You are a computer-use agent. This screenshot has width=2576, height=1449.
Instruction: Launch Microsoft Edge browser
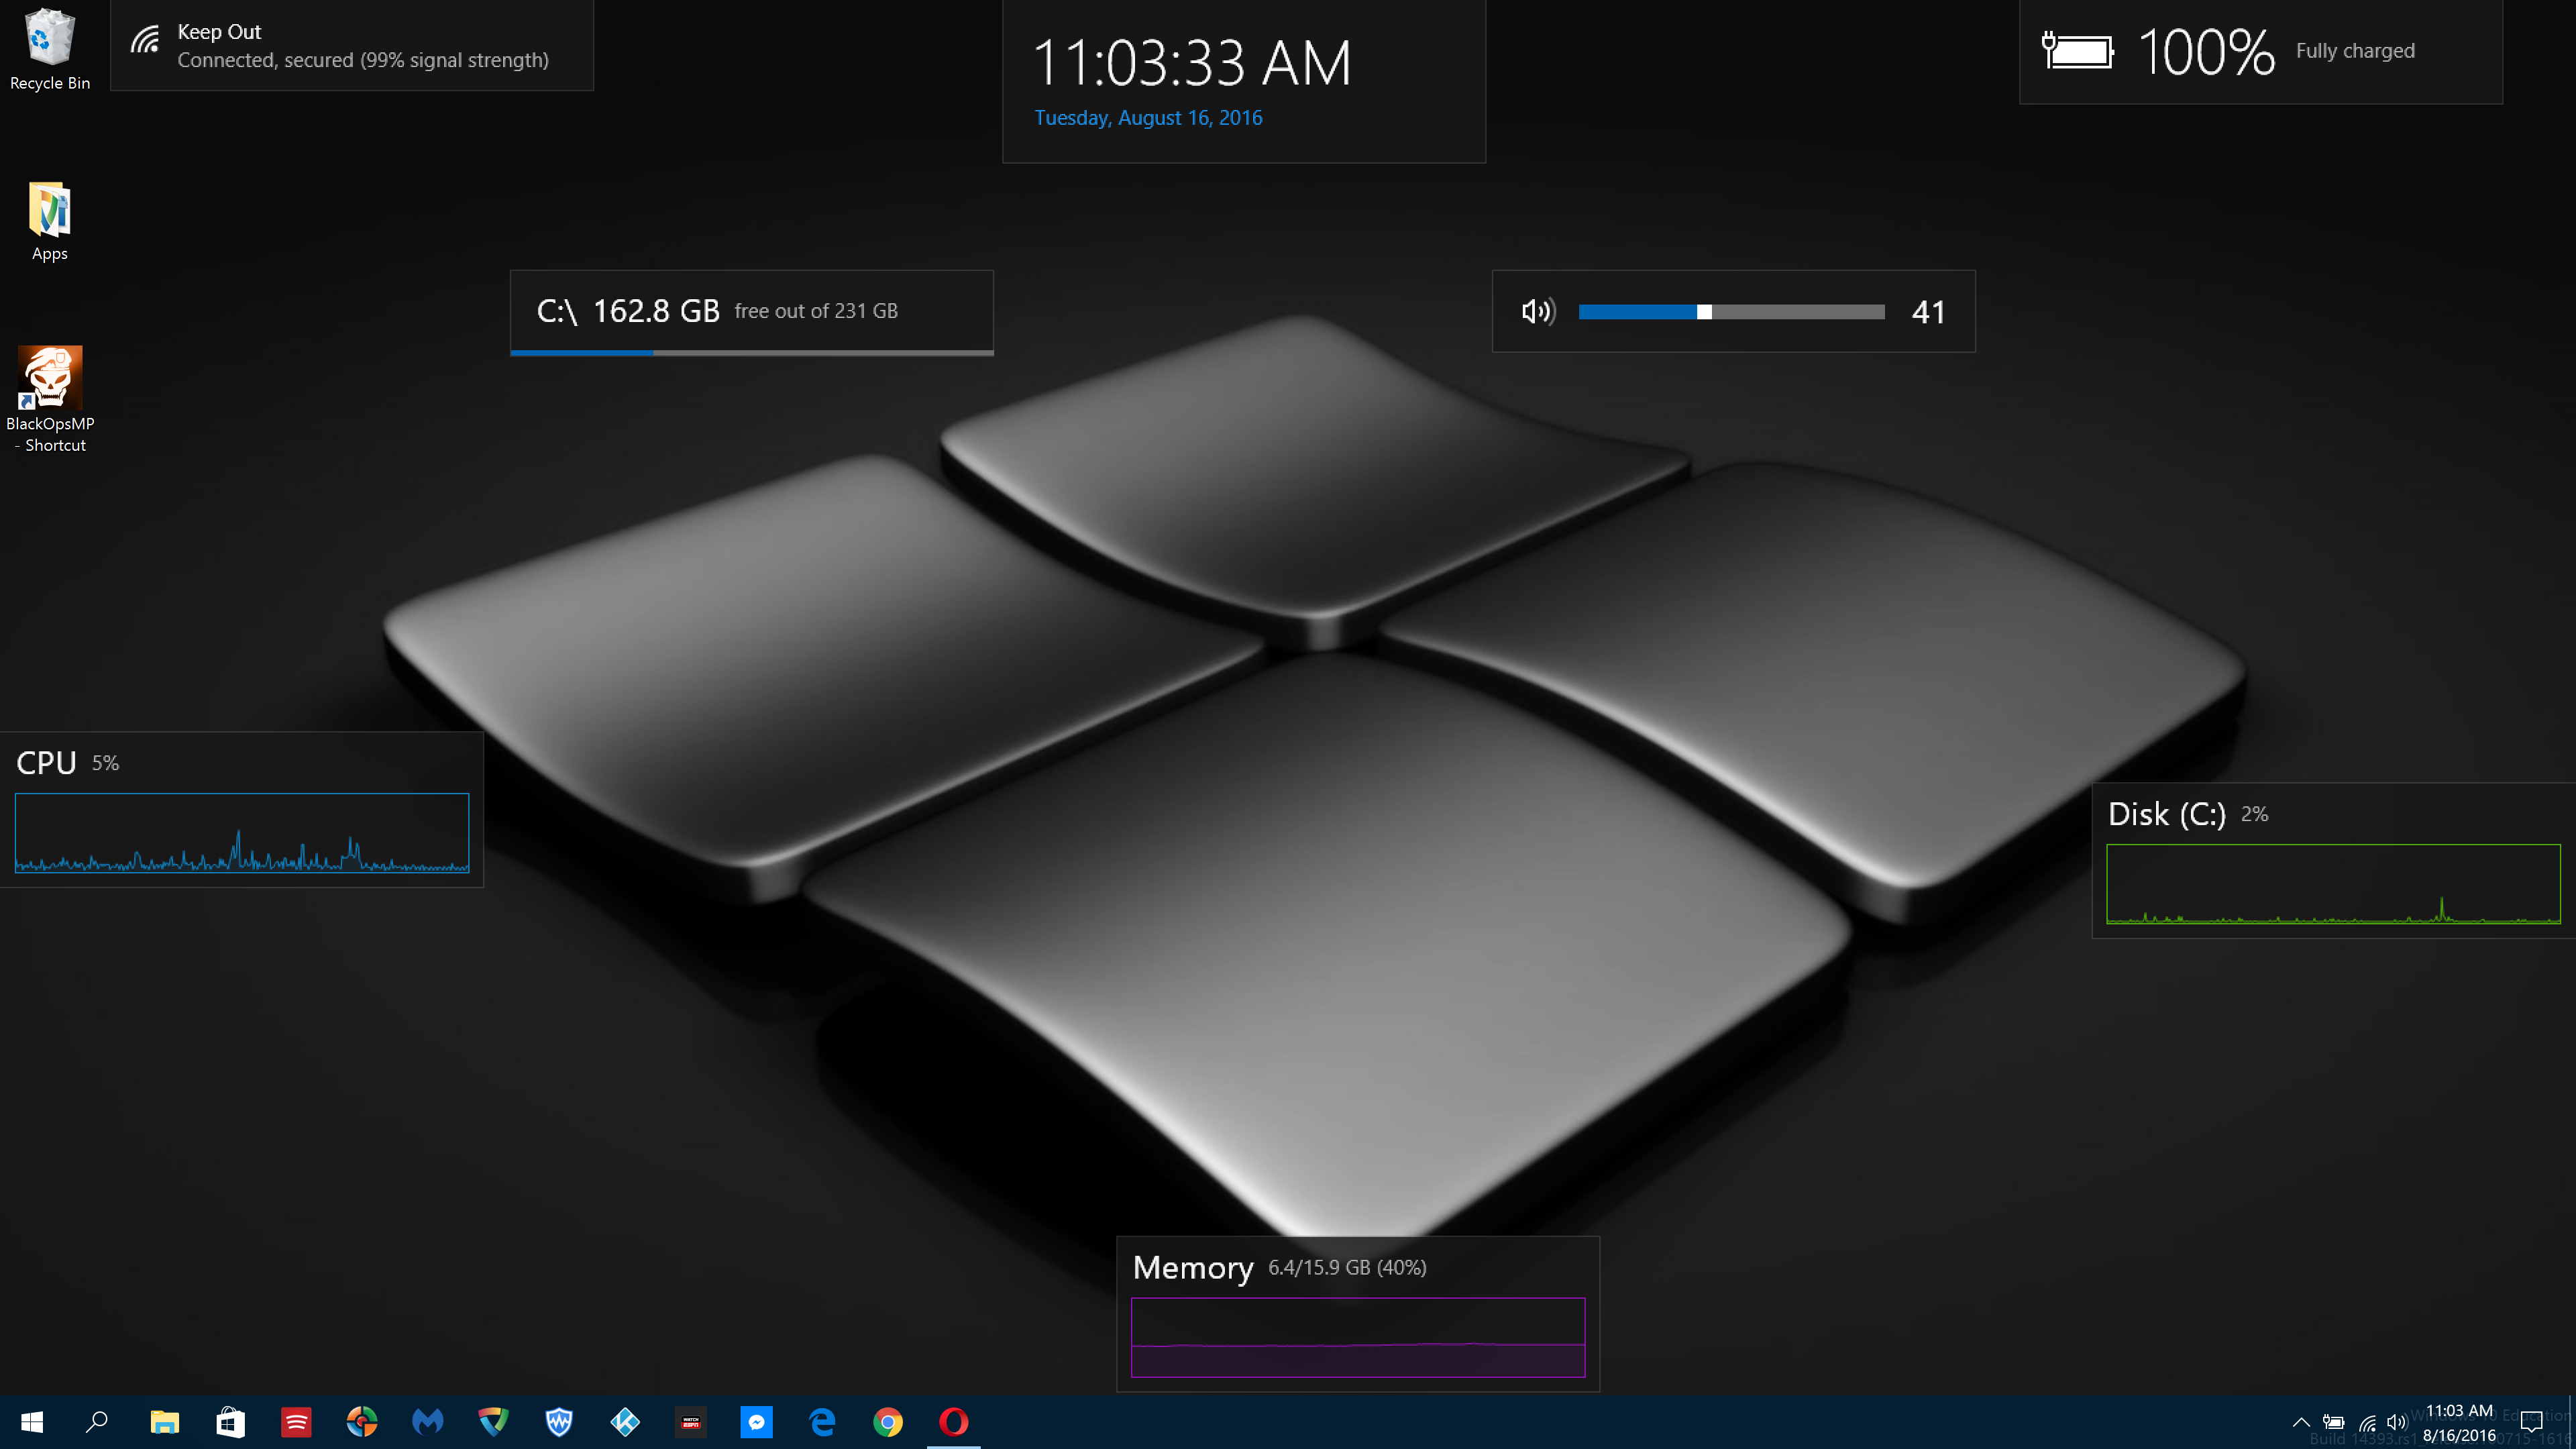point(822,1421)
